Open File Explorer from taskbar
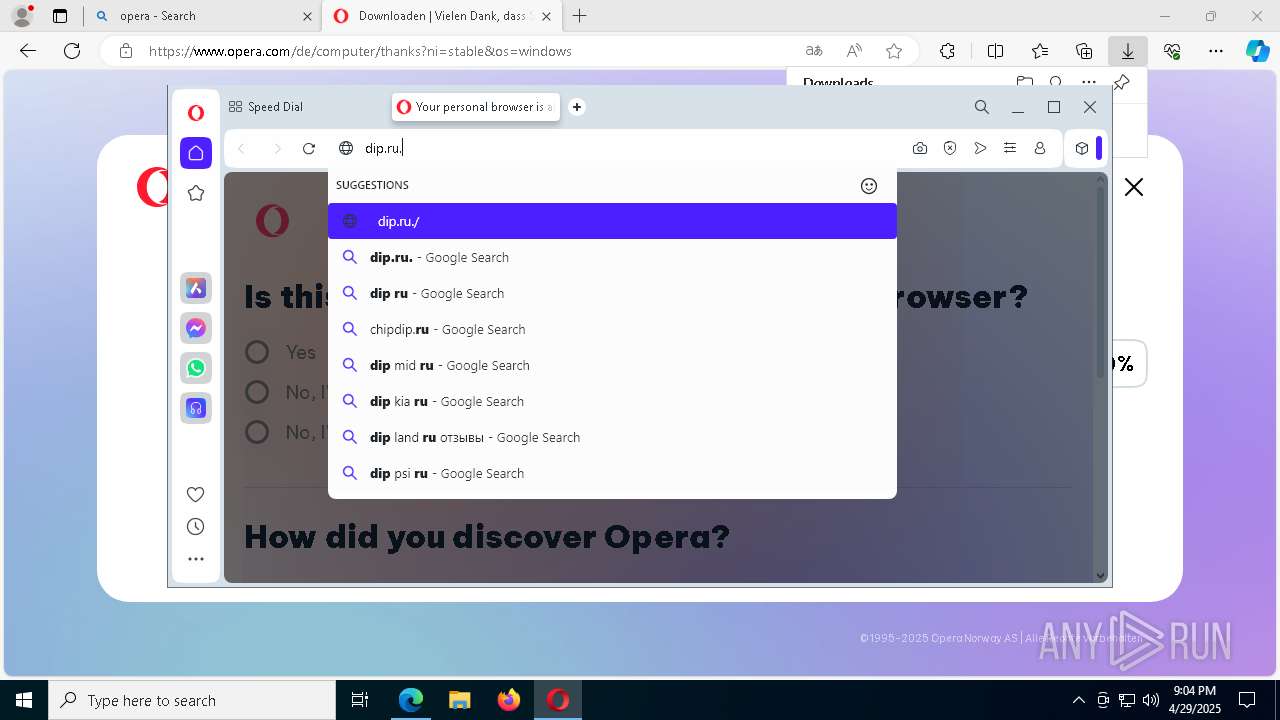The image size is (1280, 720). click(459, 700)
